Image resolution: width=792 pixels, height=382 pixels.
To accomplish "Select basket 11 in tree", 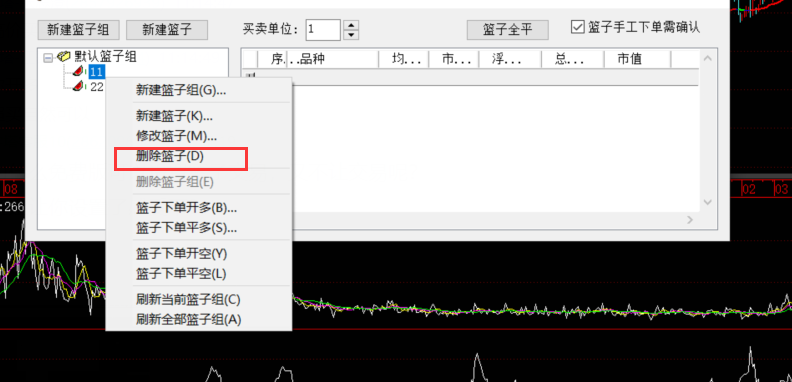I will tap(96, 72).
